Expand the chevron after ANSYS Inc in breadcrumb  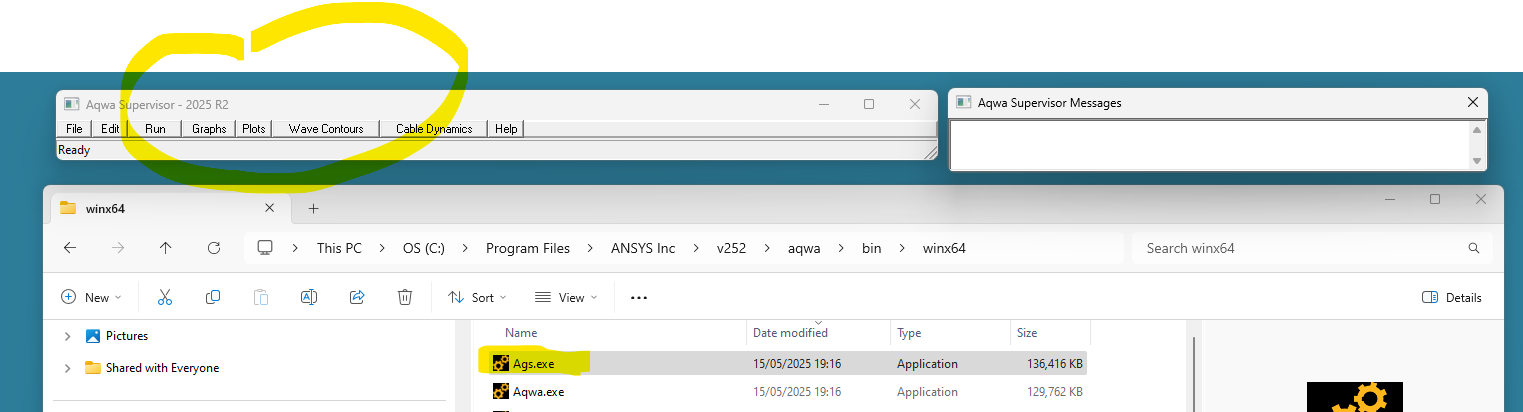[x=696, y=248]
